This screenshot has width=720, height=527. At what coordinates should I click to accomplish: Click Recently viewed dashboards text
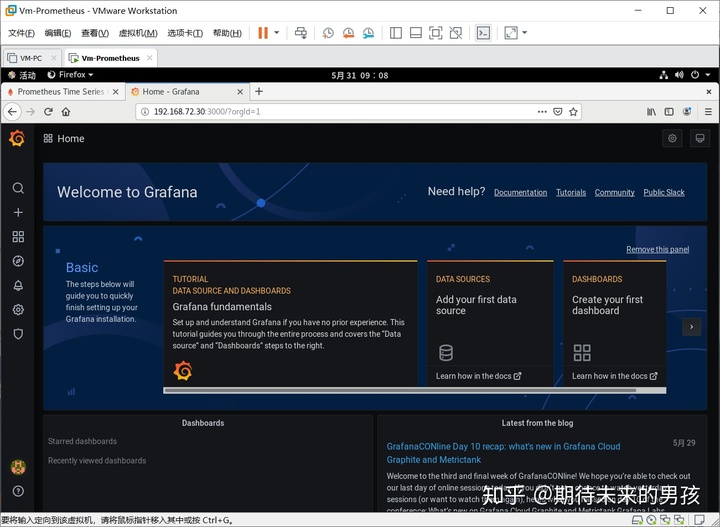click(97, 460)
